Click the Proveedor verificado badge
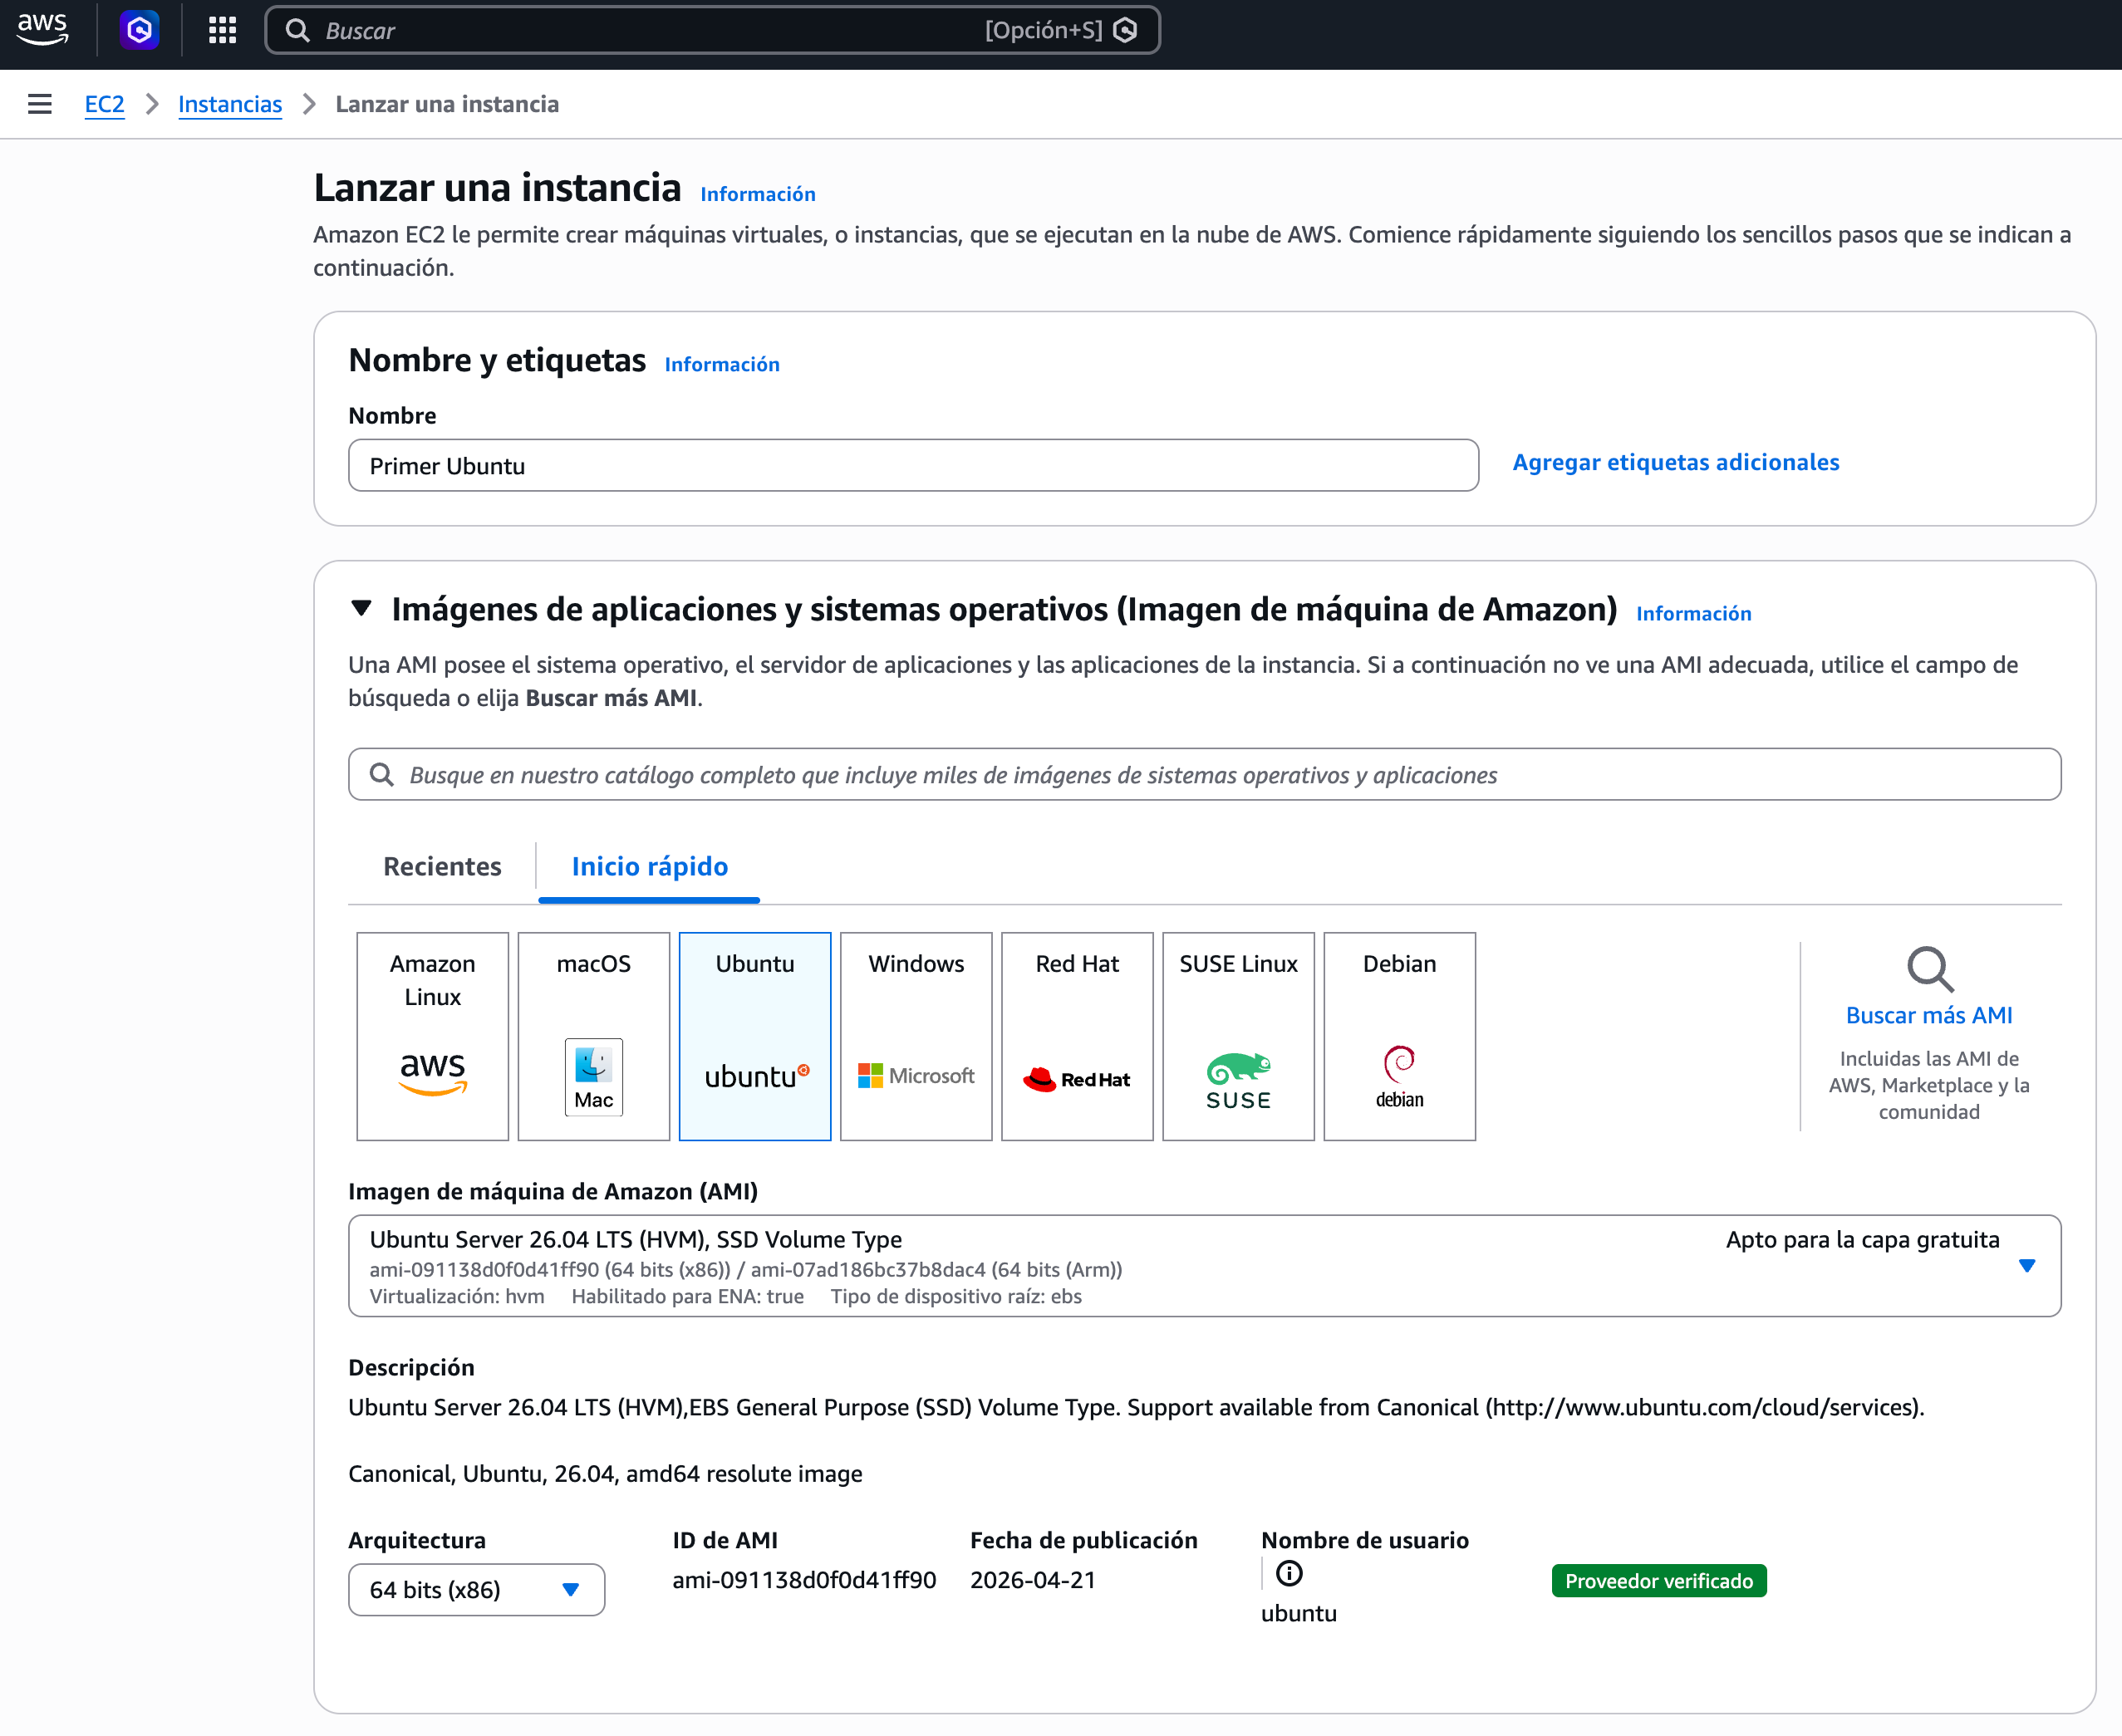Screen dimensions: 2122x1736 point(1659,1581)
